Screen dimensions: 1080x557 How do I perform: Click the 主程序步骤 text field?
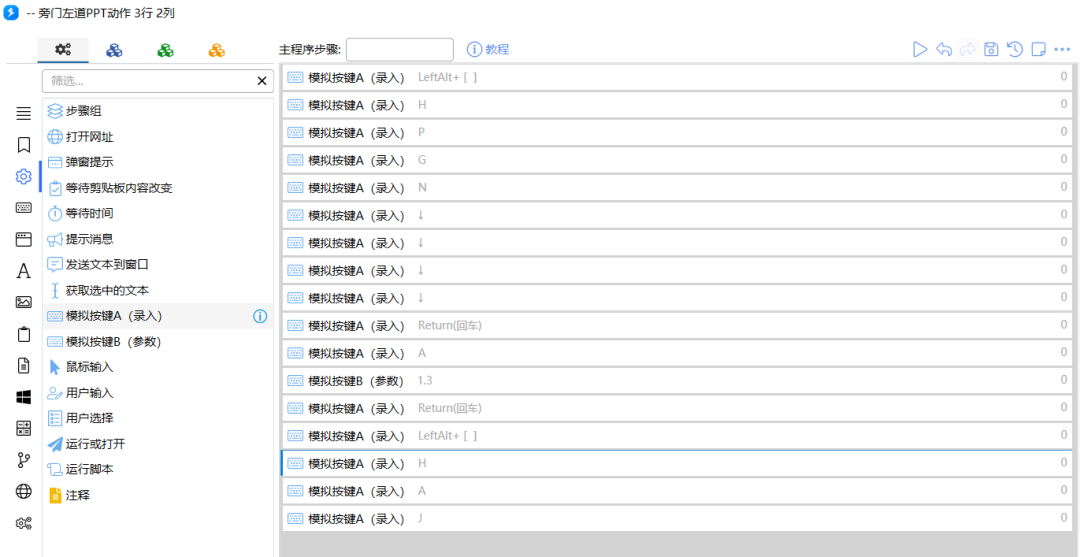[x=399, y=49]
